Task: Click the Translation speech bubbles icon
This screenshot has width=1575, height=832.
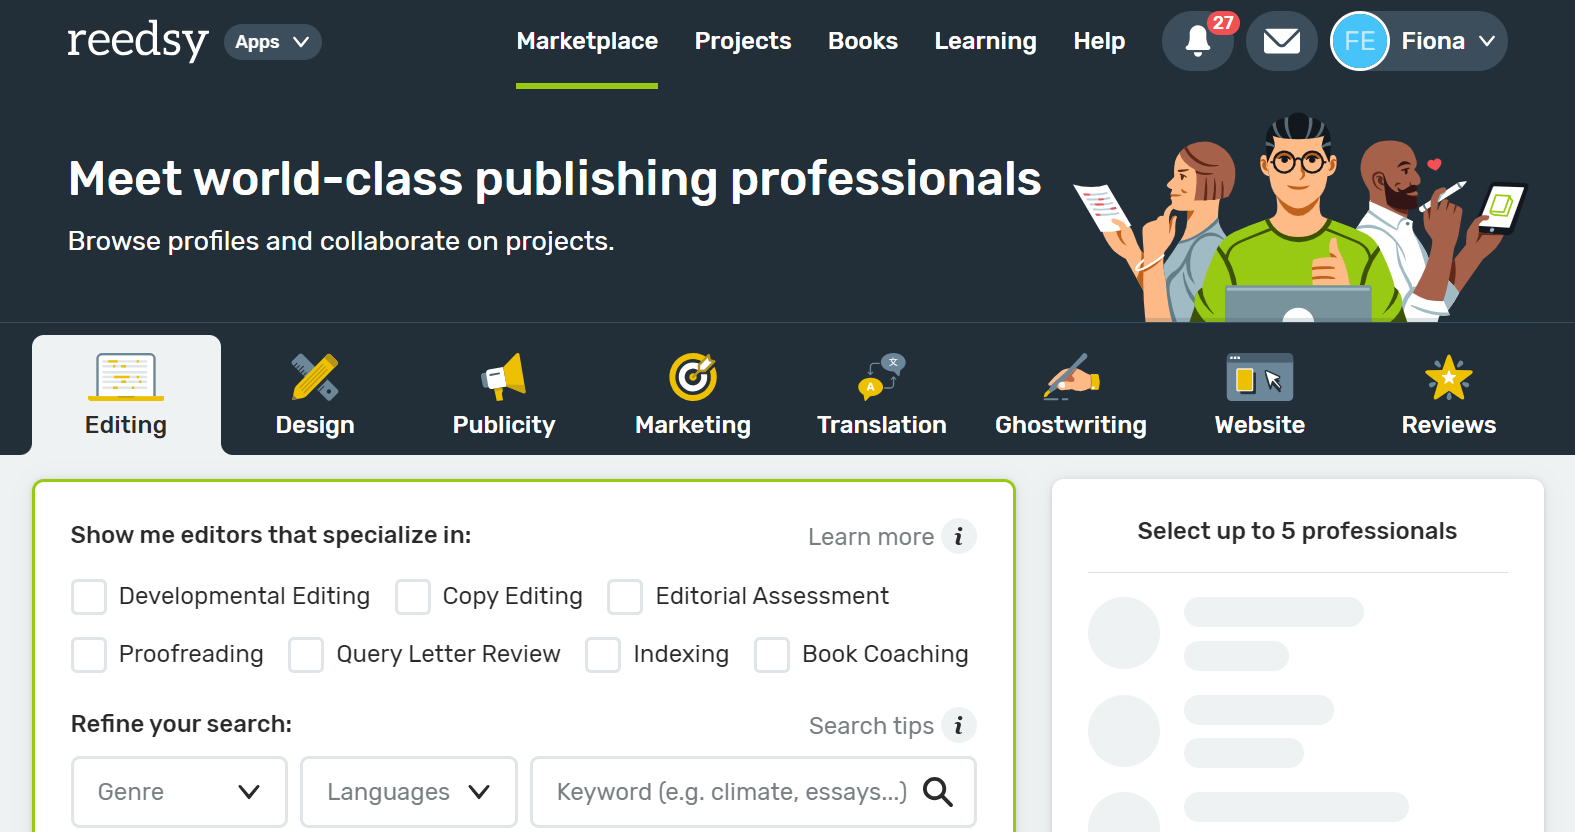Action: pyautogui.click(x=881, y=377)
